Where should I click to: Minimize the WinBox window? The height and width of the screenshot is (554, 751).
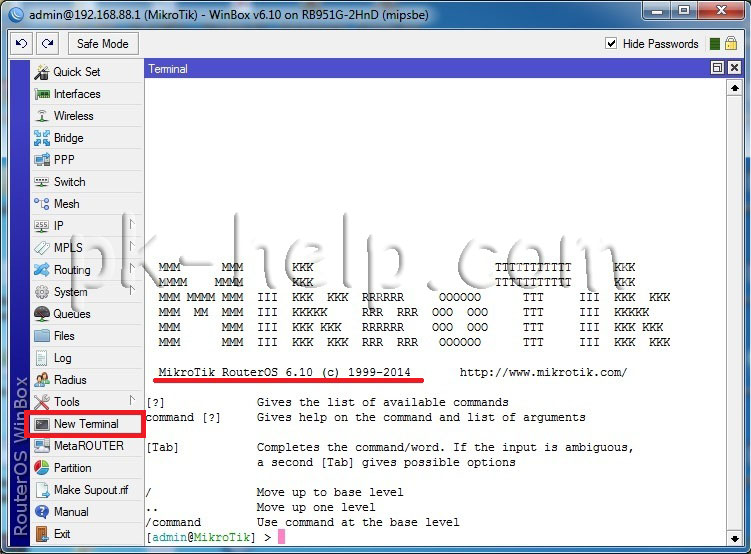[x=658, y=11]
